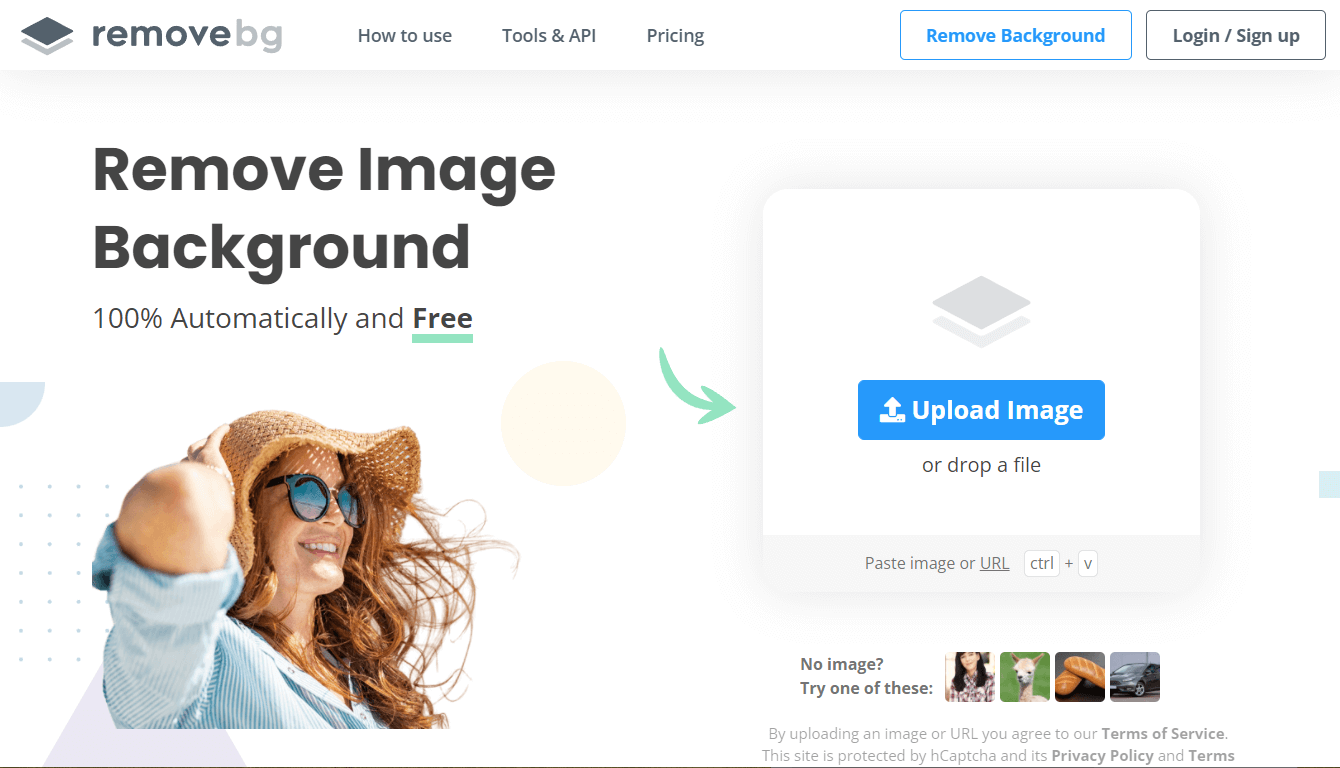
Task: Click the URL link to paste a URL
Action: pos(994,563)
